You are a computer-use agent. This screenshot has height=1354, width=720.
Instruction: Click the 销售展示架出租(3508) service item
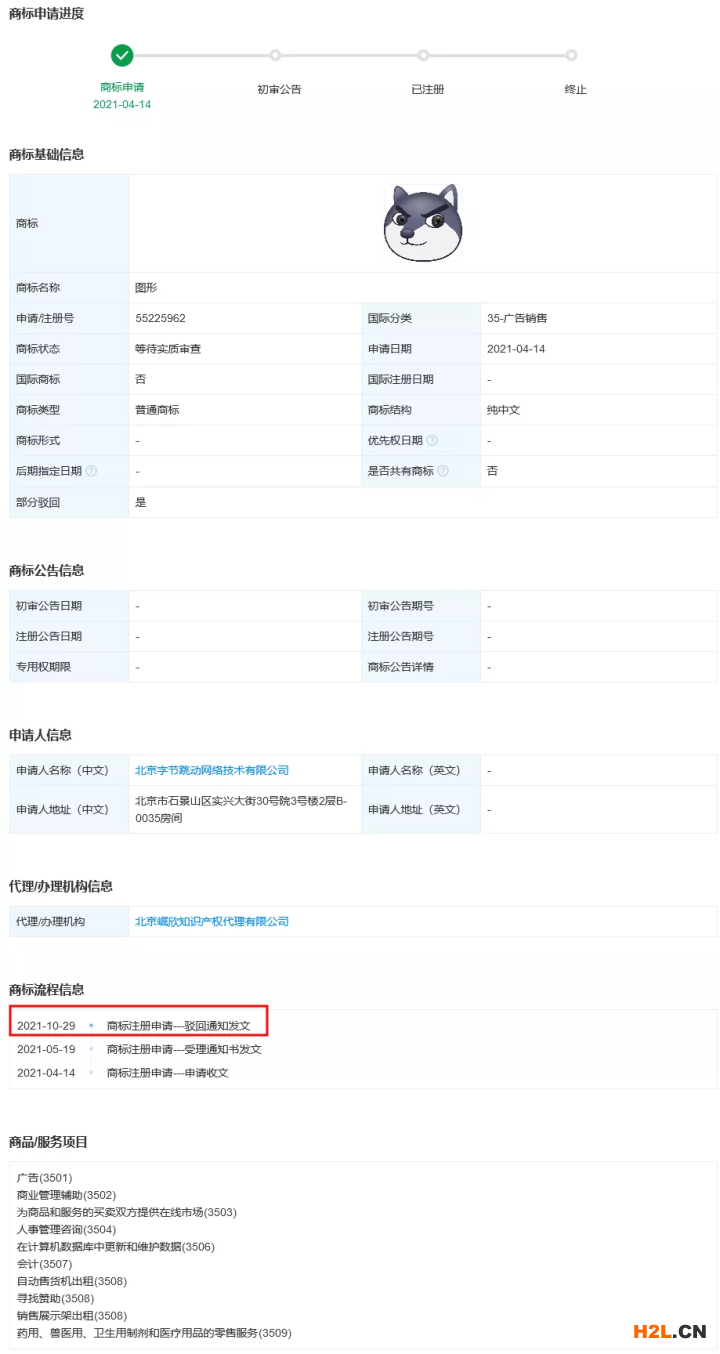[72, 1316]
